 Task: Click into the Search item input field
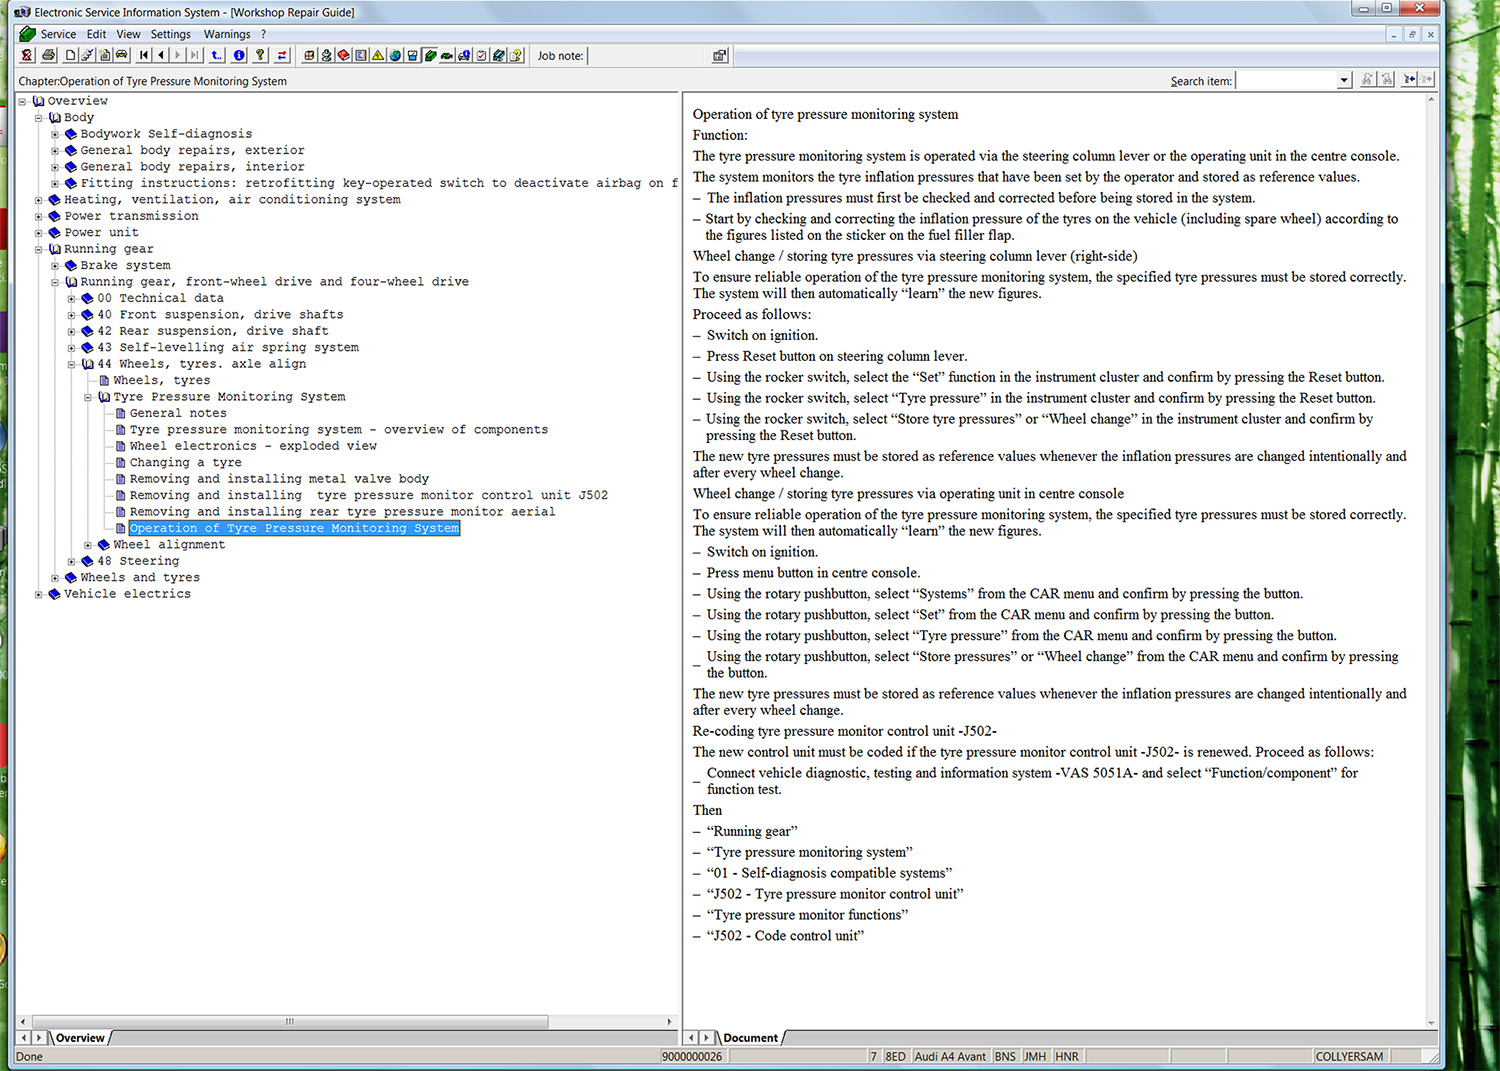[1285, 81]
